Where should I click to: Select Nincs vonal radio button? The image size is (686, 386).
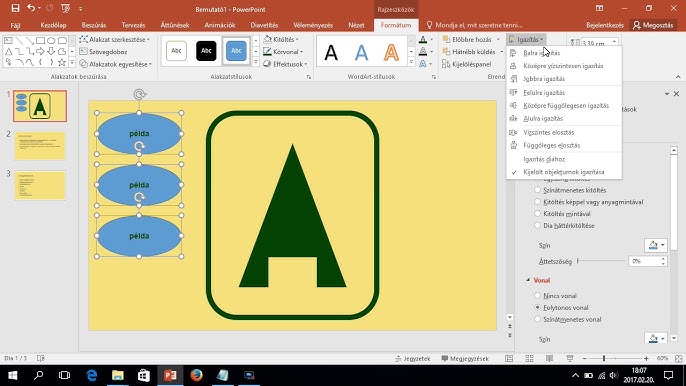point(538,296)
